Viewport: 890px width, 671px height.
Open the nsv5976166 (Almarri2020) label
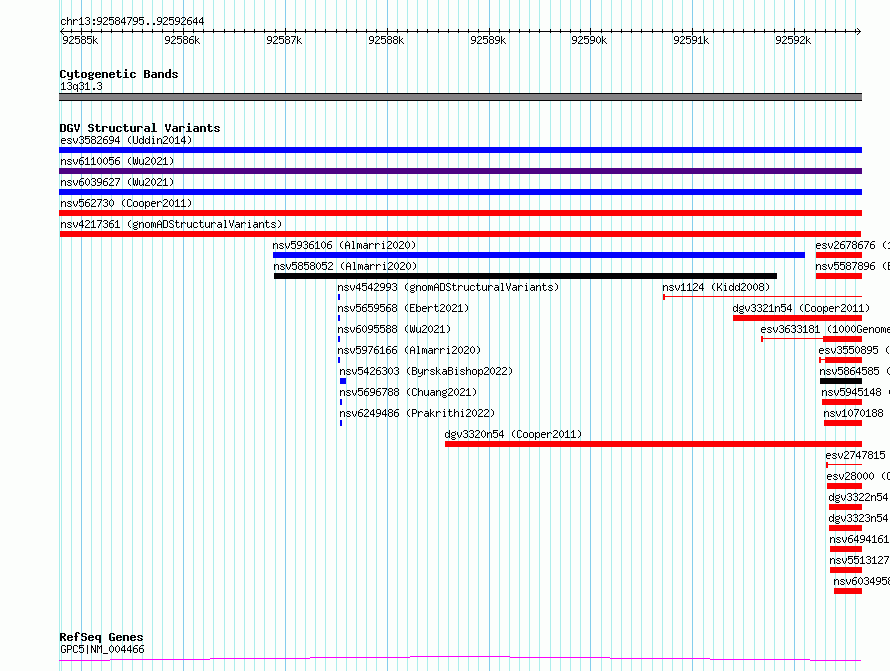(409, 350)
